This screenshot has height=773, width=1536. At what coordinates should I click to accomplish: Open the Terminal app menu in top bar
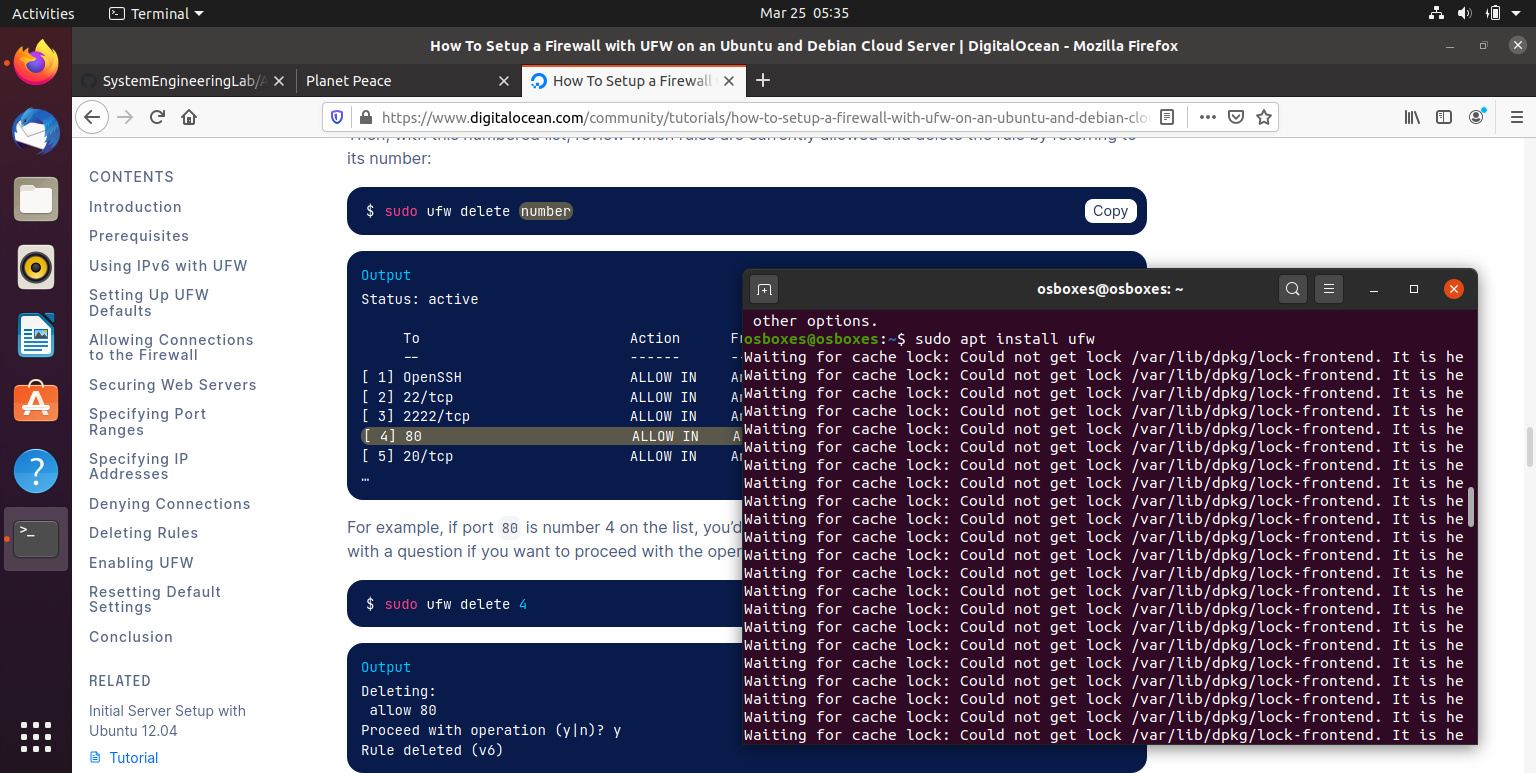click(x=156, y=13)
